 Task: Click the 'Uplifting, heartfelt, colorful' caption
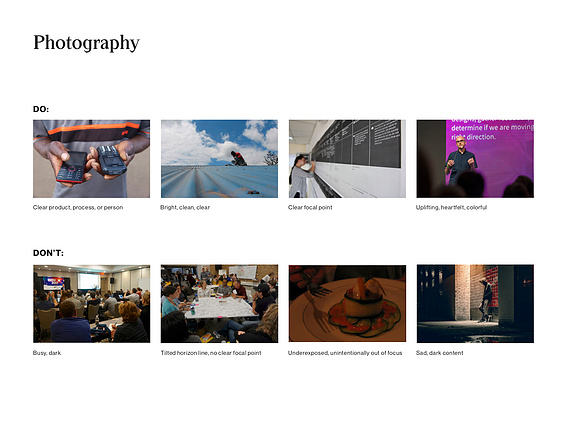point(451,208)
